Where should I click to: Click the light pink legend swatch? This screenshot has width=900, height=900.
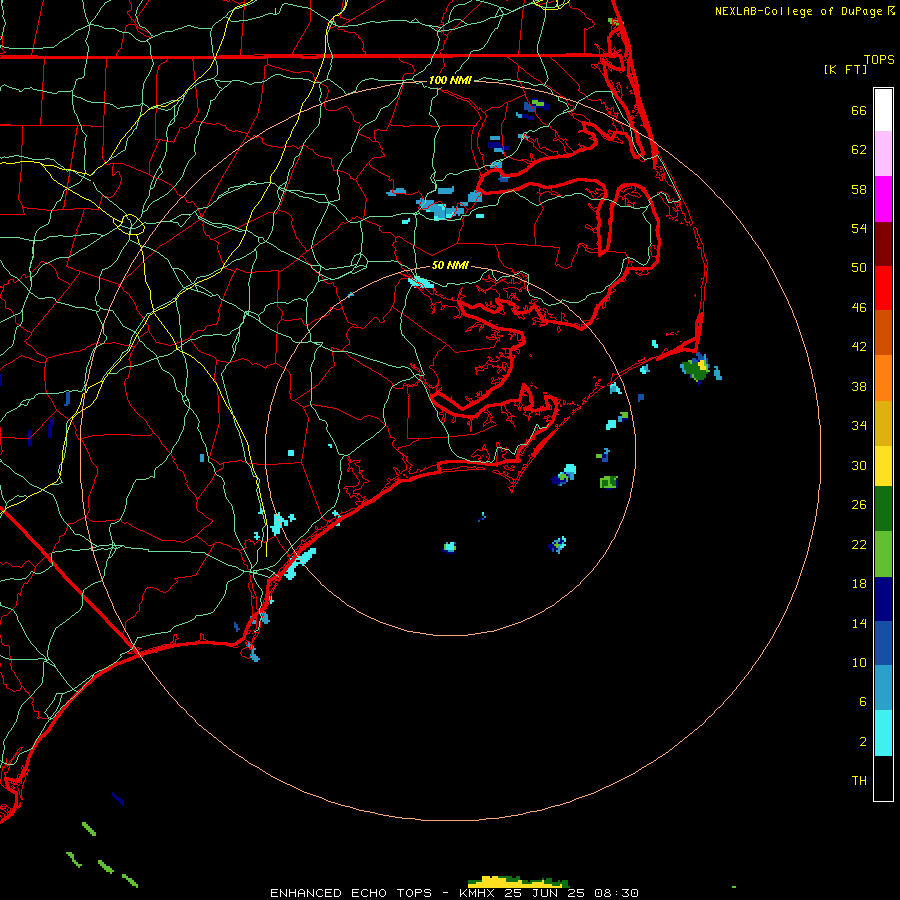(883, 154)
